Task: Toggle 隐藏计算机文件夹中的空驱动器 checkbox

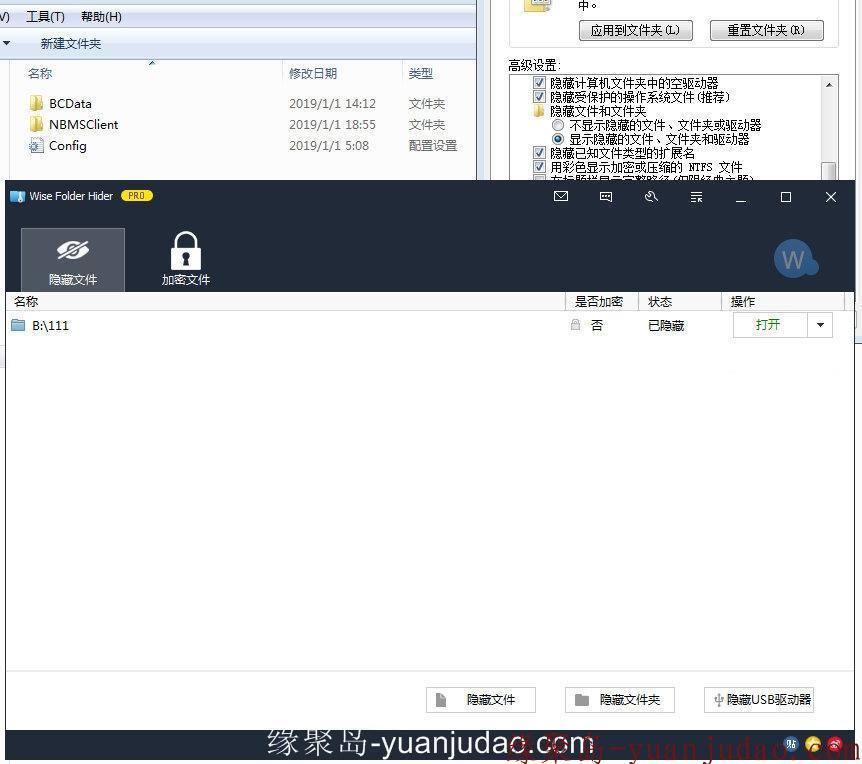Action: (x=539, y=83)
